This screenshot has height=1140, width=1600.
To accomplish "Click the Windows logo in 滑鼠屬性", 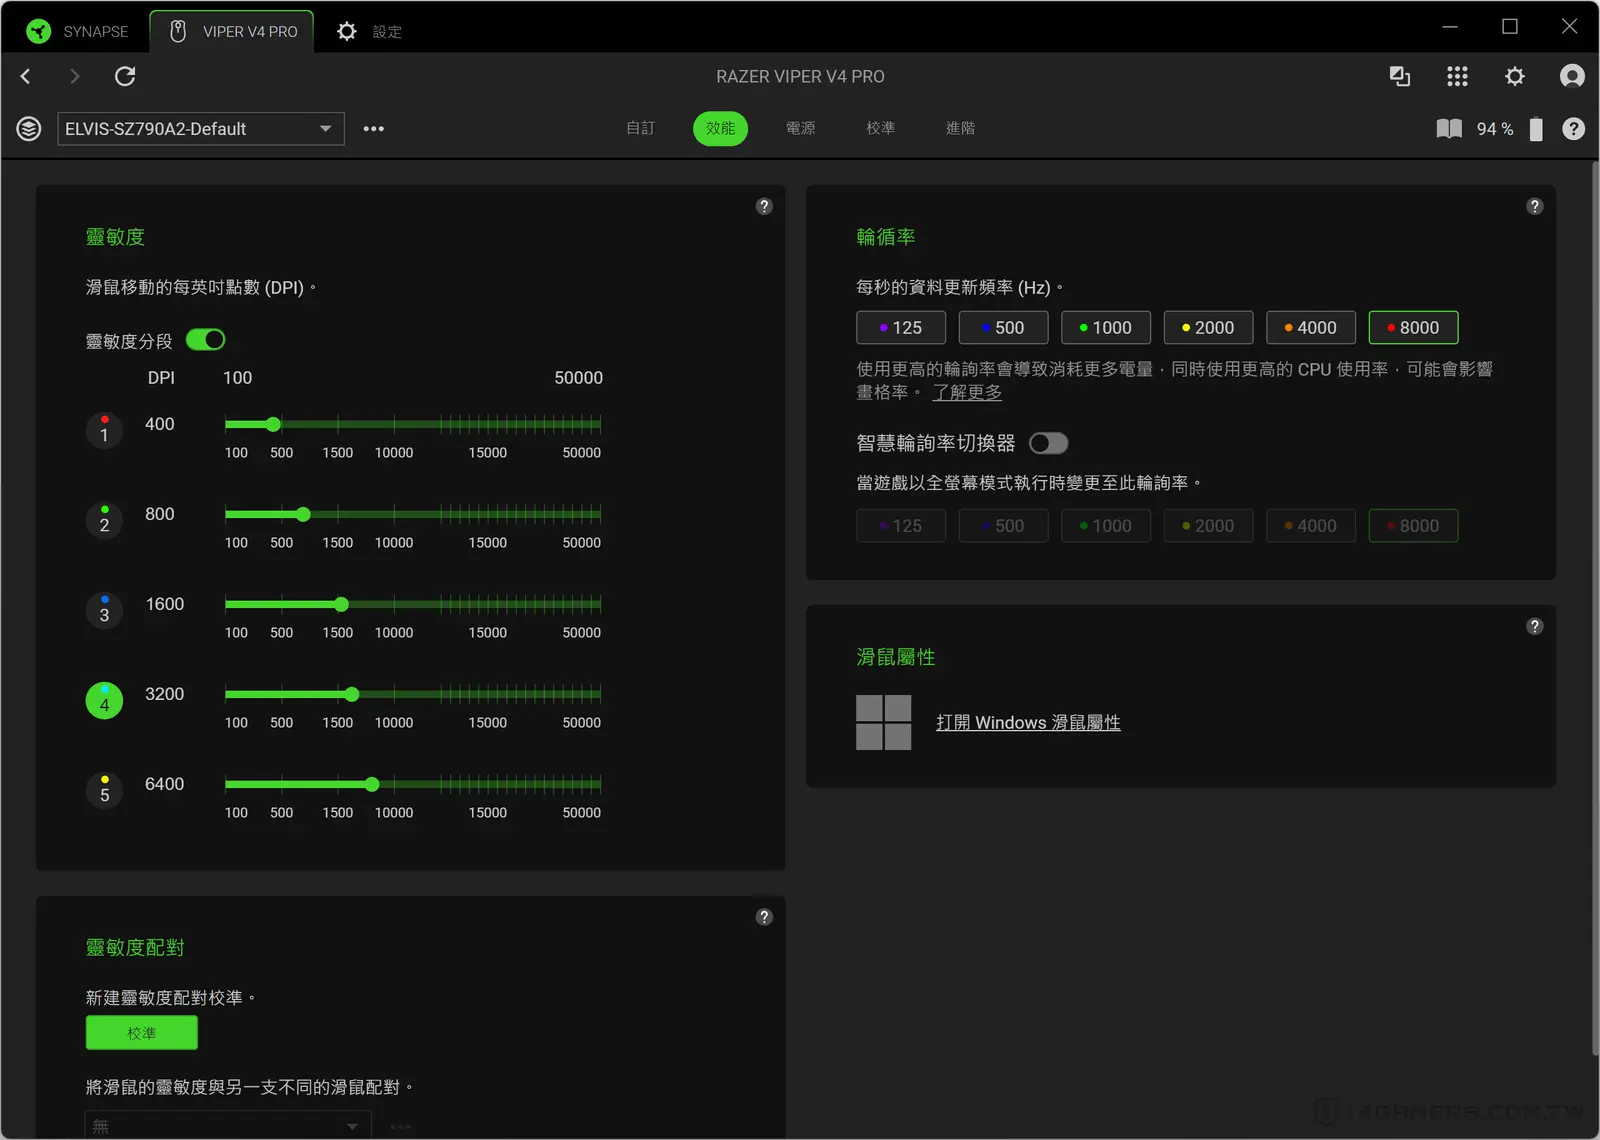I will (884, 722).
